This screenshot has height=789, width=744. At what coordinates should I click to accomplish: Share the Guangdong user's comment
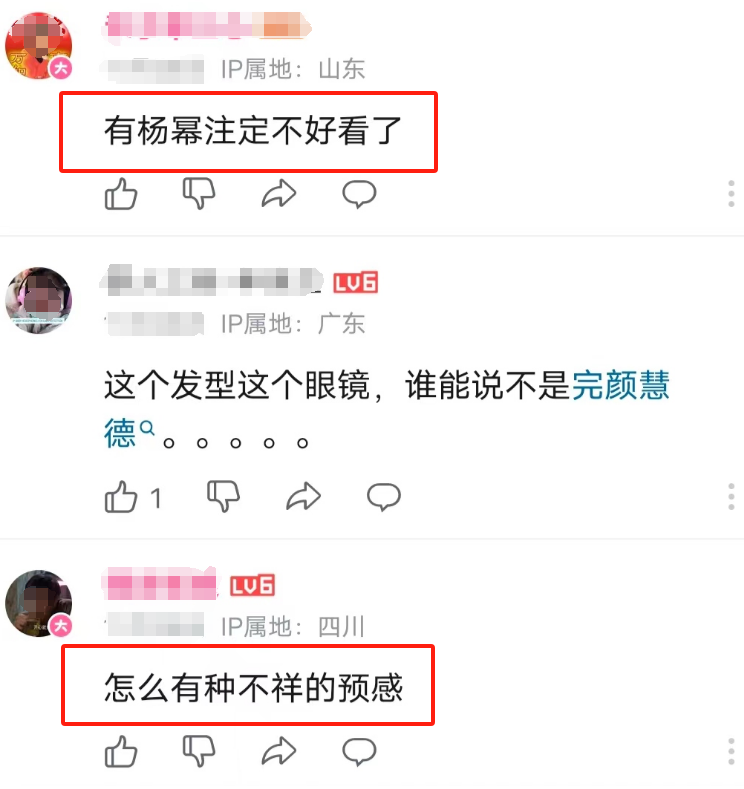point(303,497)
